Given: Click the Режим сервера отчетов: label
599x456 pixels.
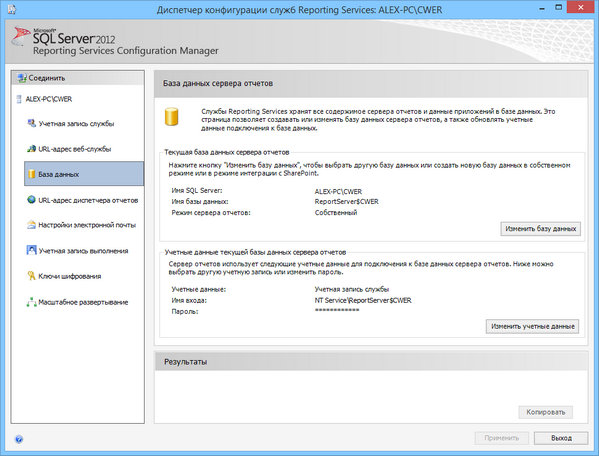Looking at the screenshot, I should 211,212.
